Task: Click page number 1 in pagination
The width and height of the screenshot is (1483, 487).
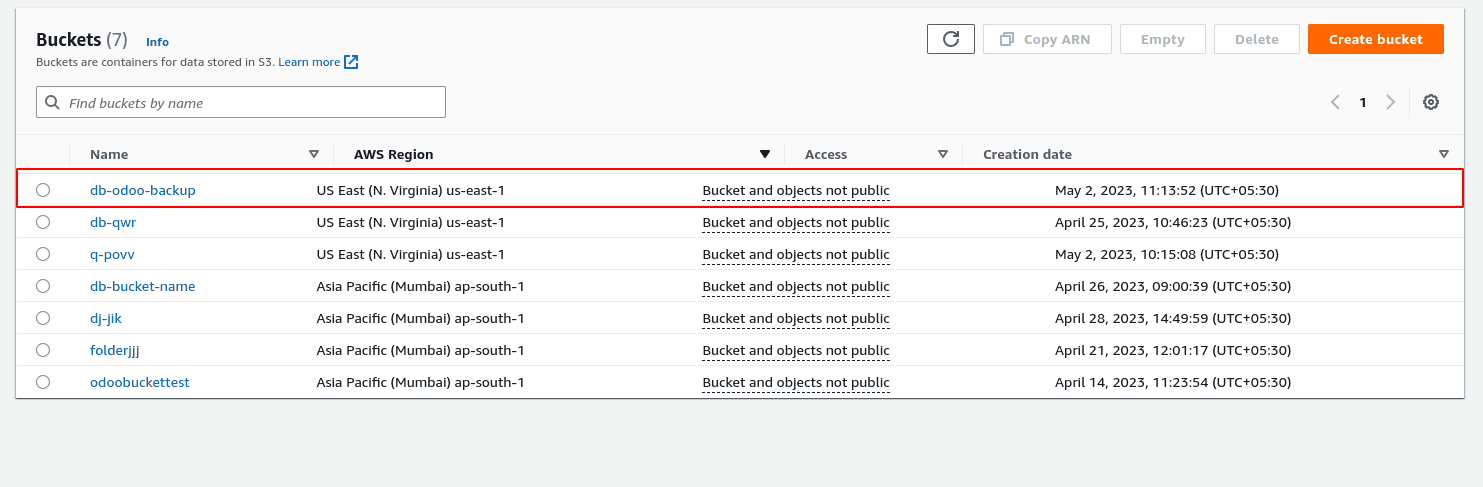Action: 1362,102
